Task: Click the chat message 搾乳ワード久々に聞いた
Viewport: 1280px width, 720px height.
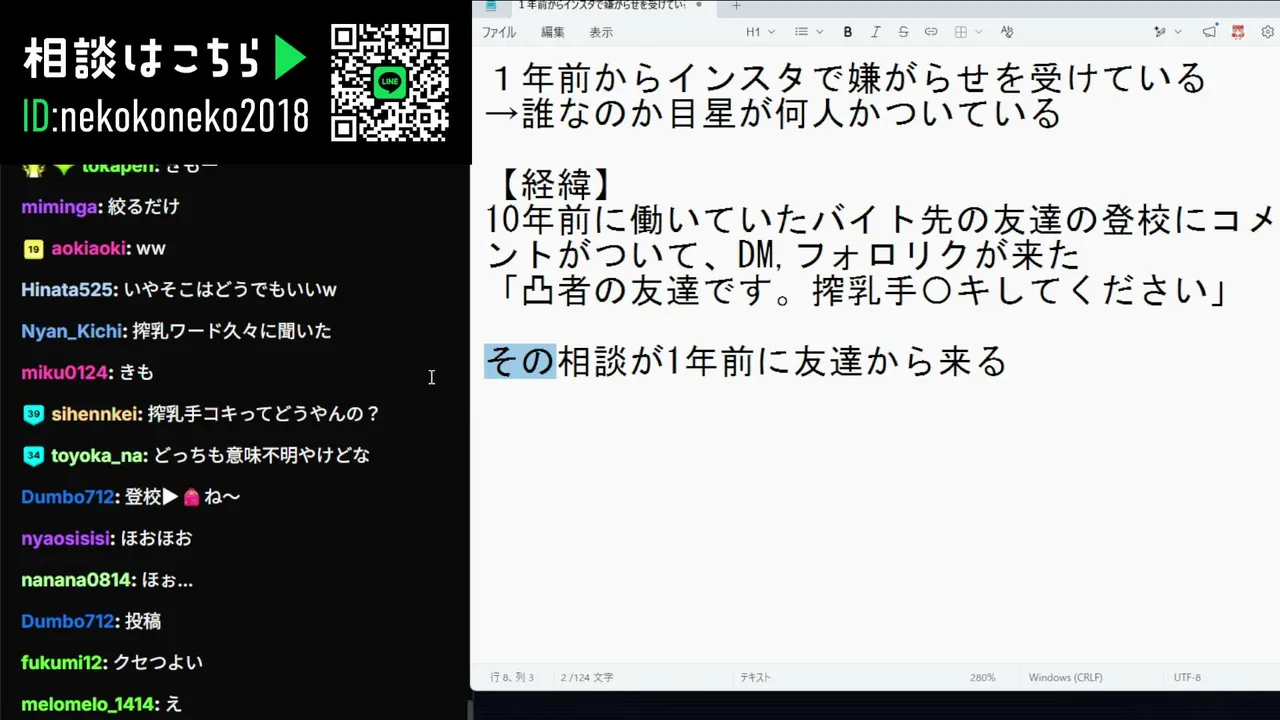Action: click(231, 331)
